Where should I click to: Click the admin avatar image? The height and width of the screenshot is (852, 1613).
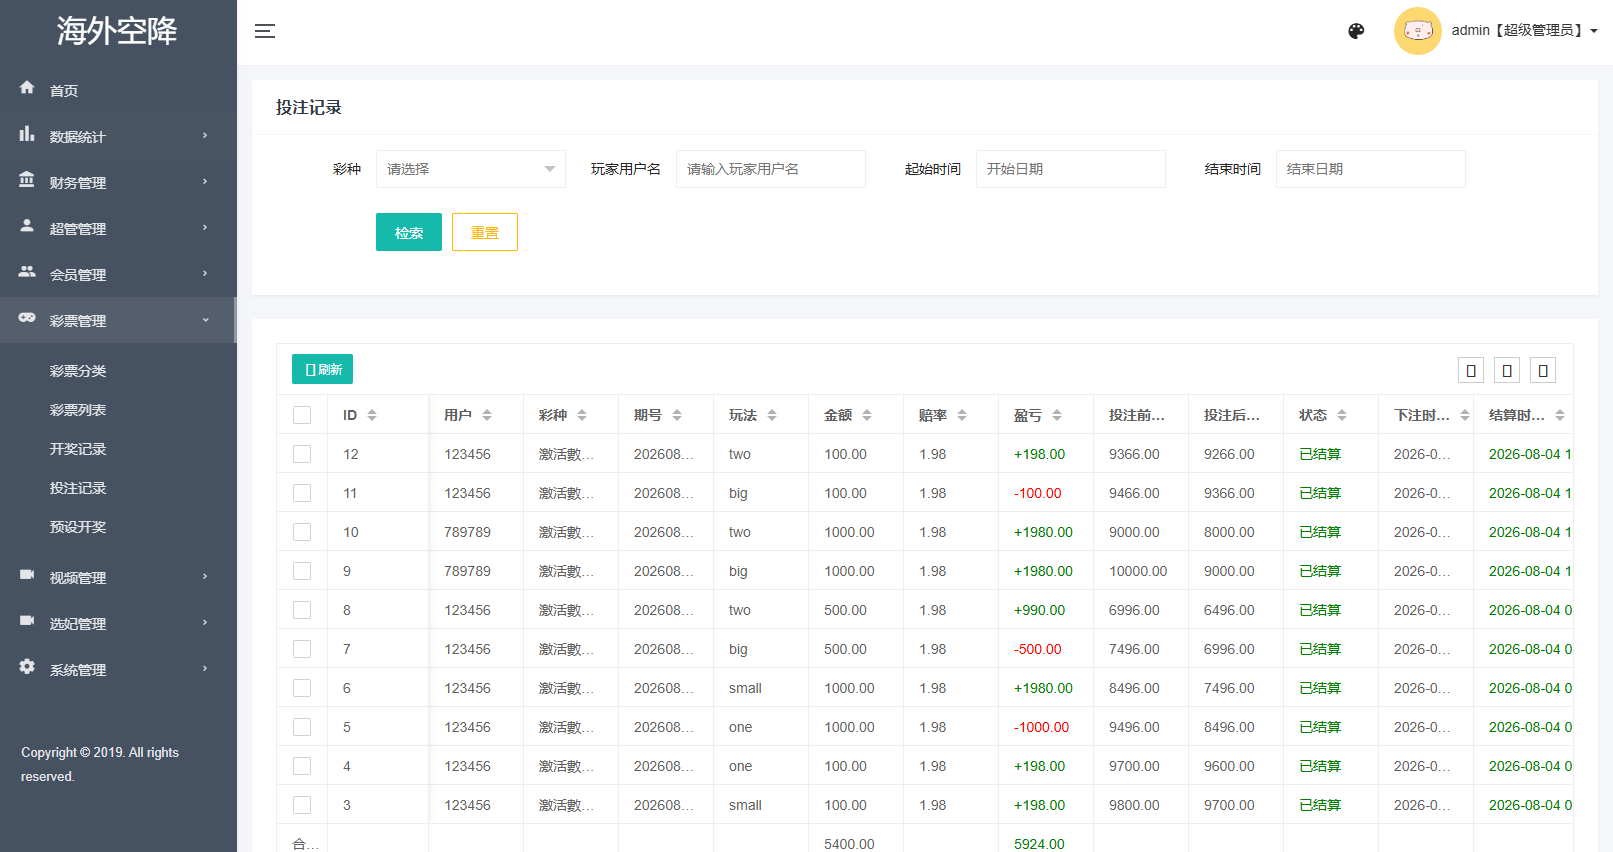(1418, 31)
